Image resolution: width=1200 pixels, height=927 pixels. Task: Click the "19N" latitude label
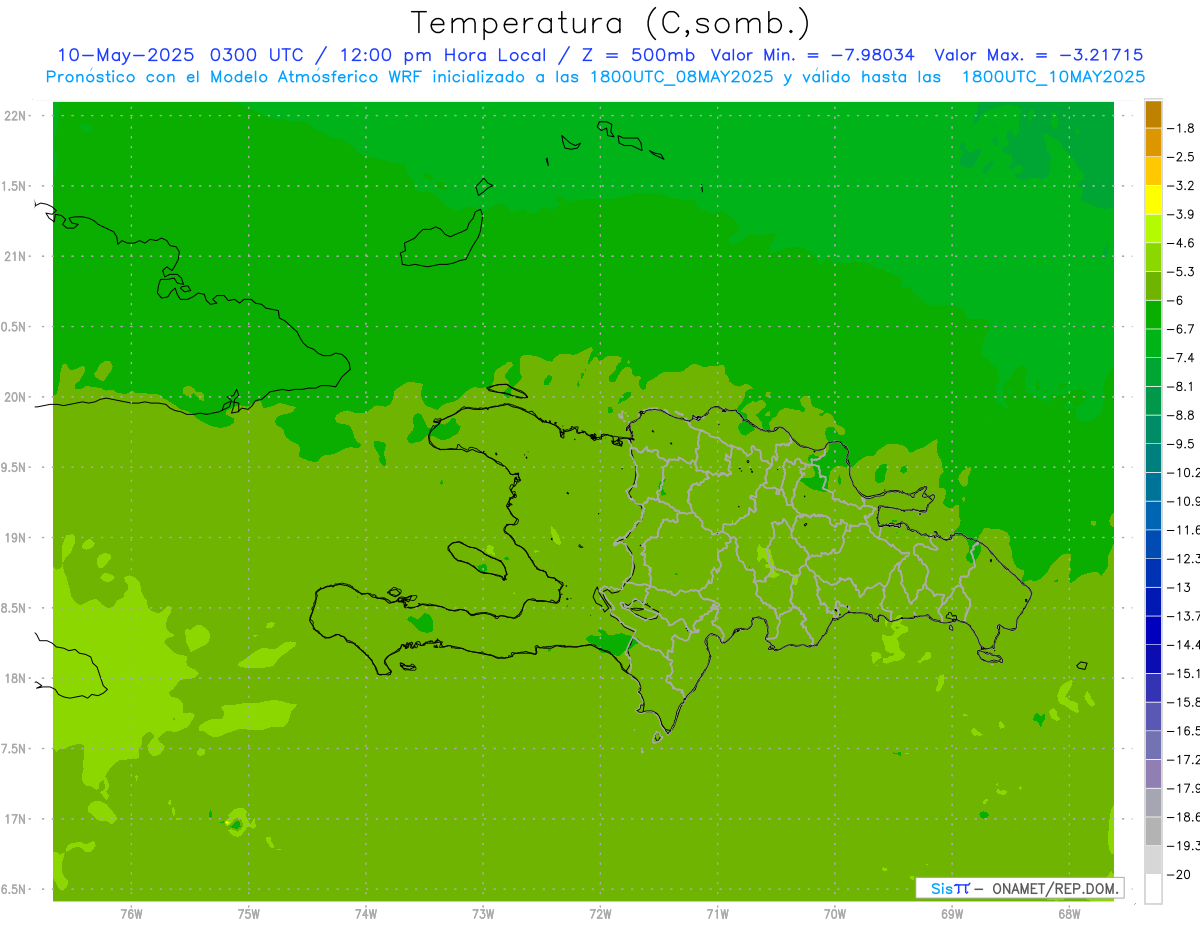tap(15, 538)
